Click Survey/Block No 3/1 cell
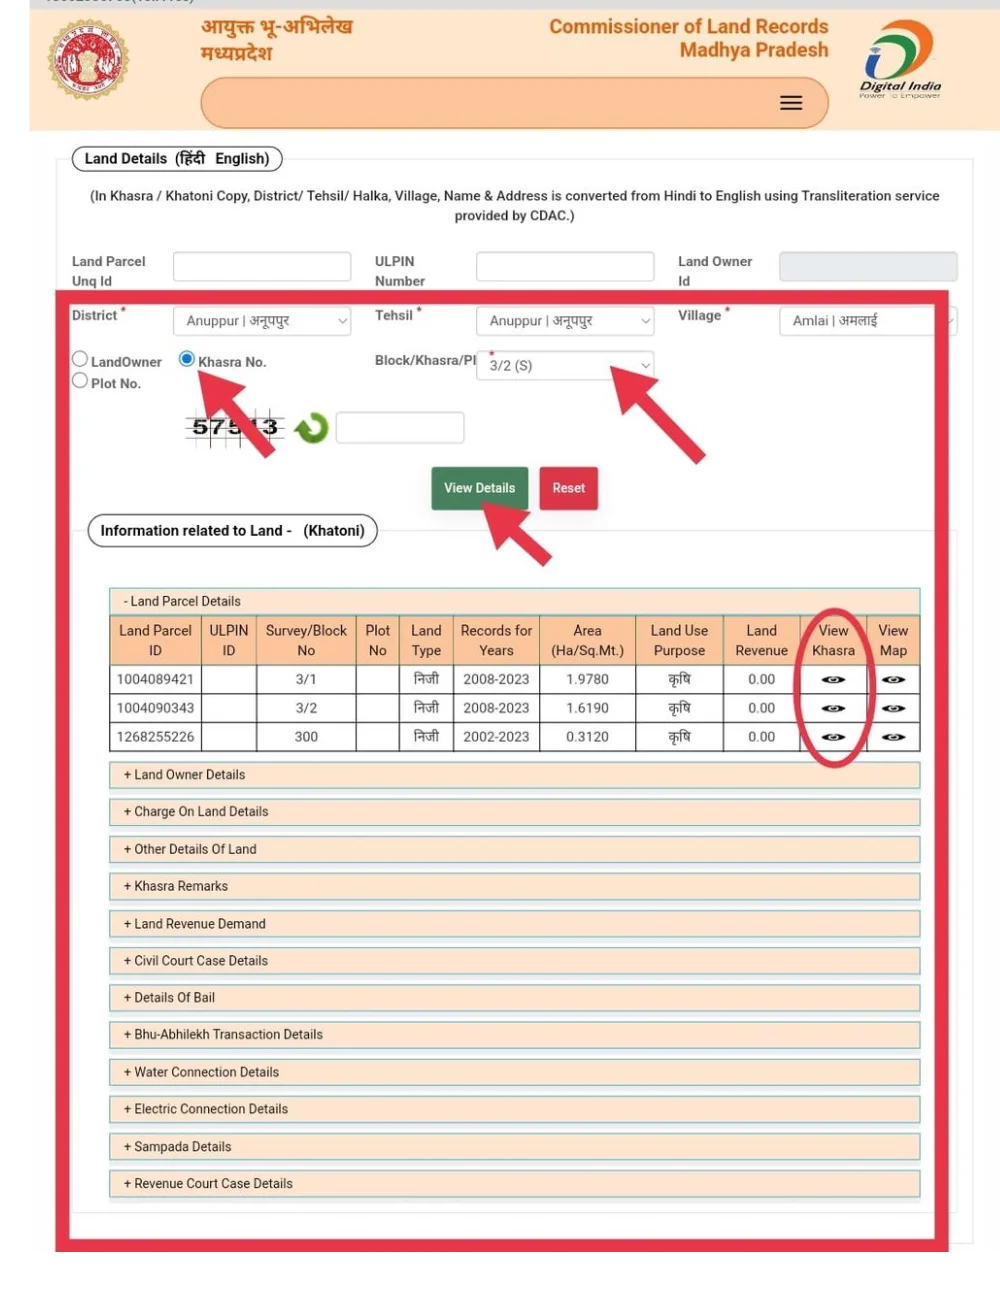Image resolution: width=1000 pixels, height=1290 pixels. click(306, 679)
